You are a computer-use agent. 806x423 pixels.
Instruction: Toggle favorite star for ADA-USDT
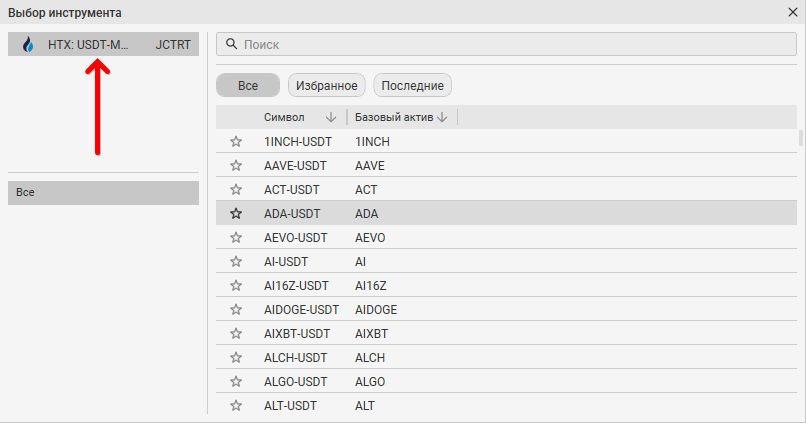(236, 213)
